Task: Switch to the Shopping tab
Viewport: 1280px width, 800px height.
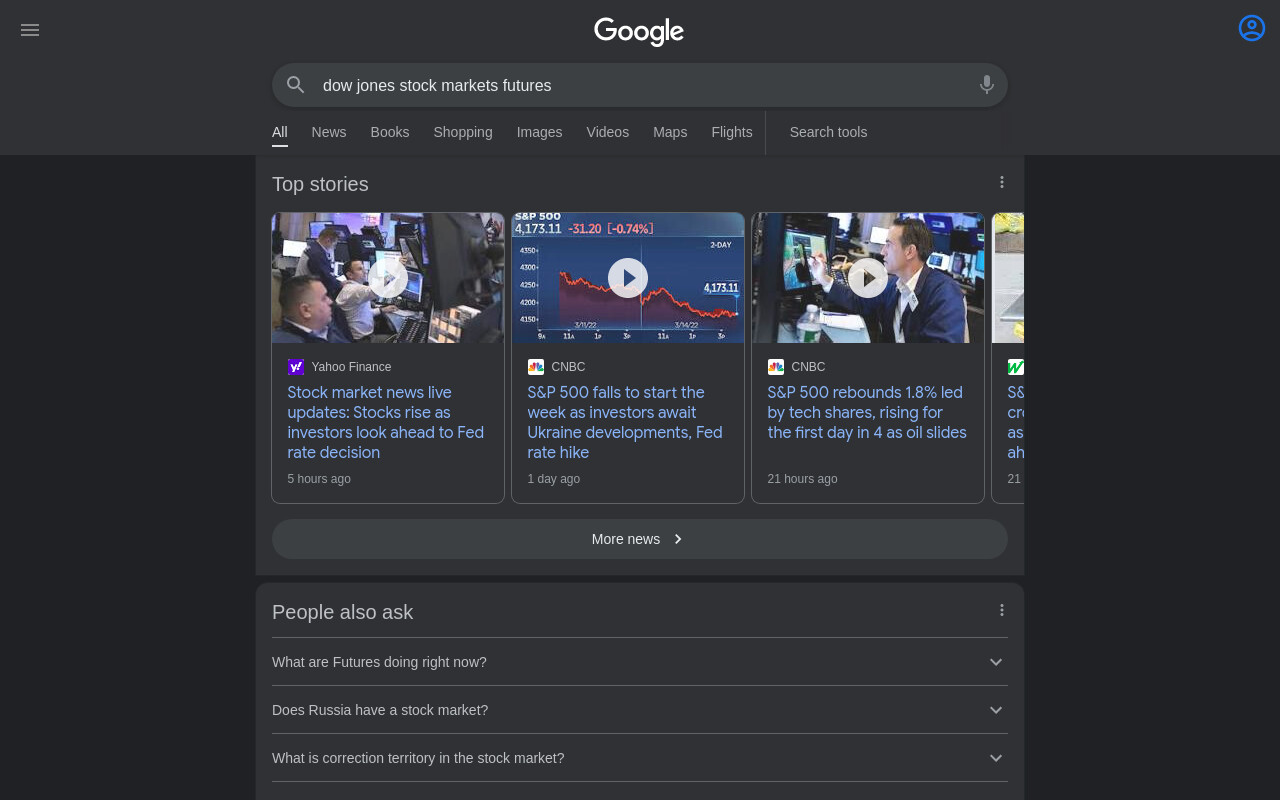Action: (x=463, y=132)
